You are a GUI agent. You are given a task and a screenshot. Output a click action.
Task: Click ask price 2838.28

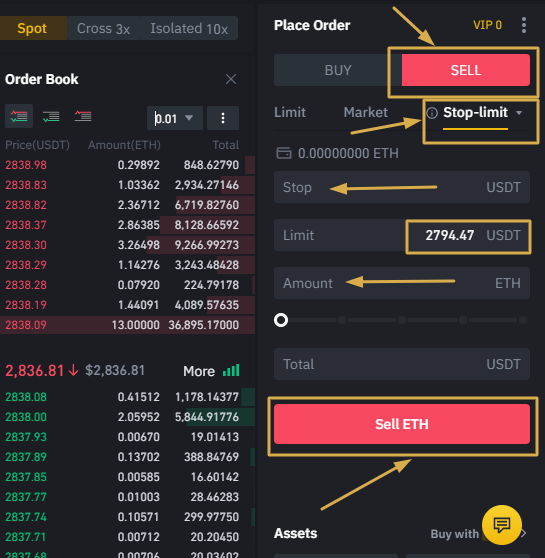point(26,284)
